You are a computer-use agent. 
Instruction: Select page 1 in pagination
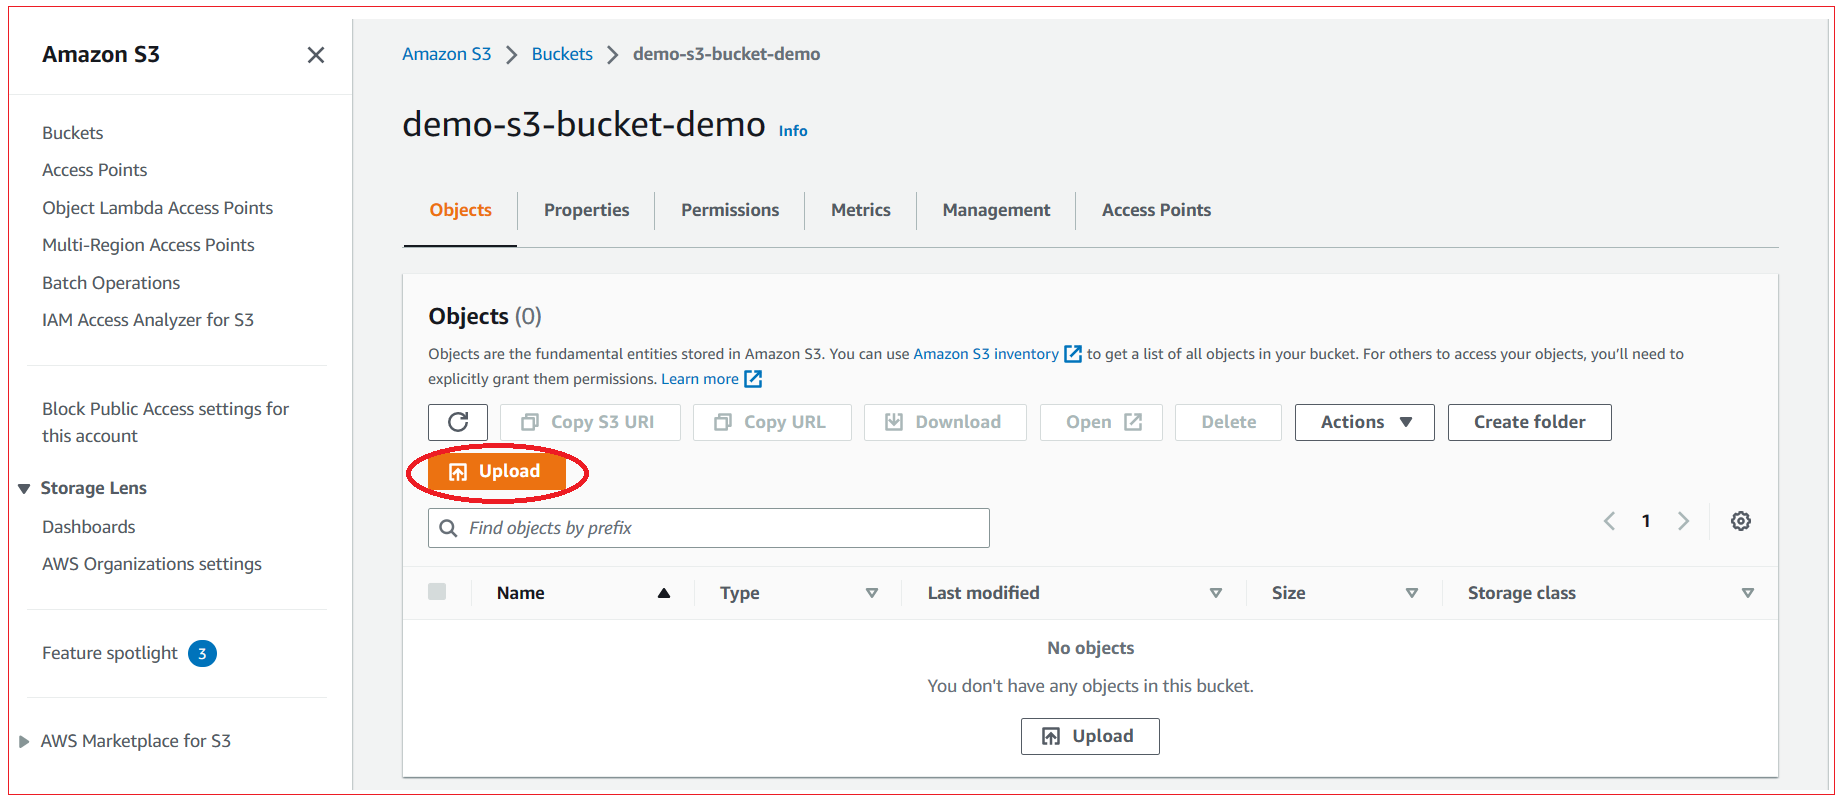click(1646, 521)
